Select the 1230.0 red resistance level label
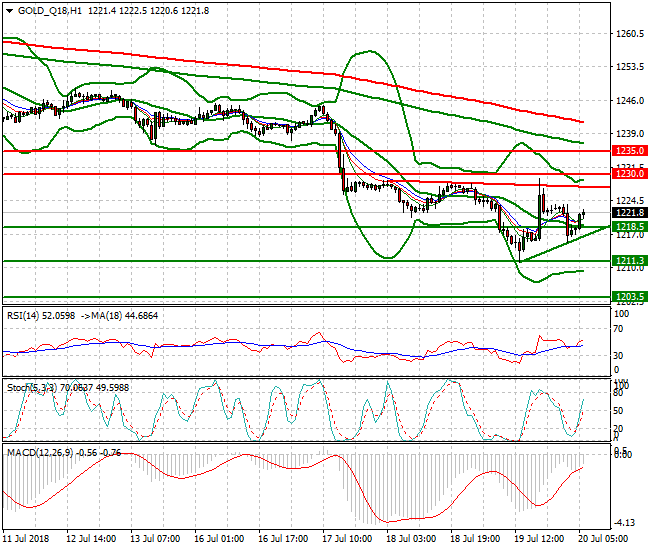650x550 pixels. [x=630, y=174]
